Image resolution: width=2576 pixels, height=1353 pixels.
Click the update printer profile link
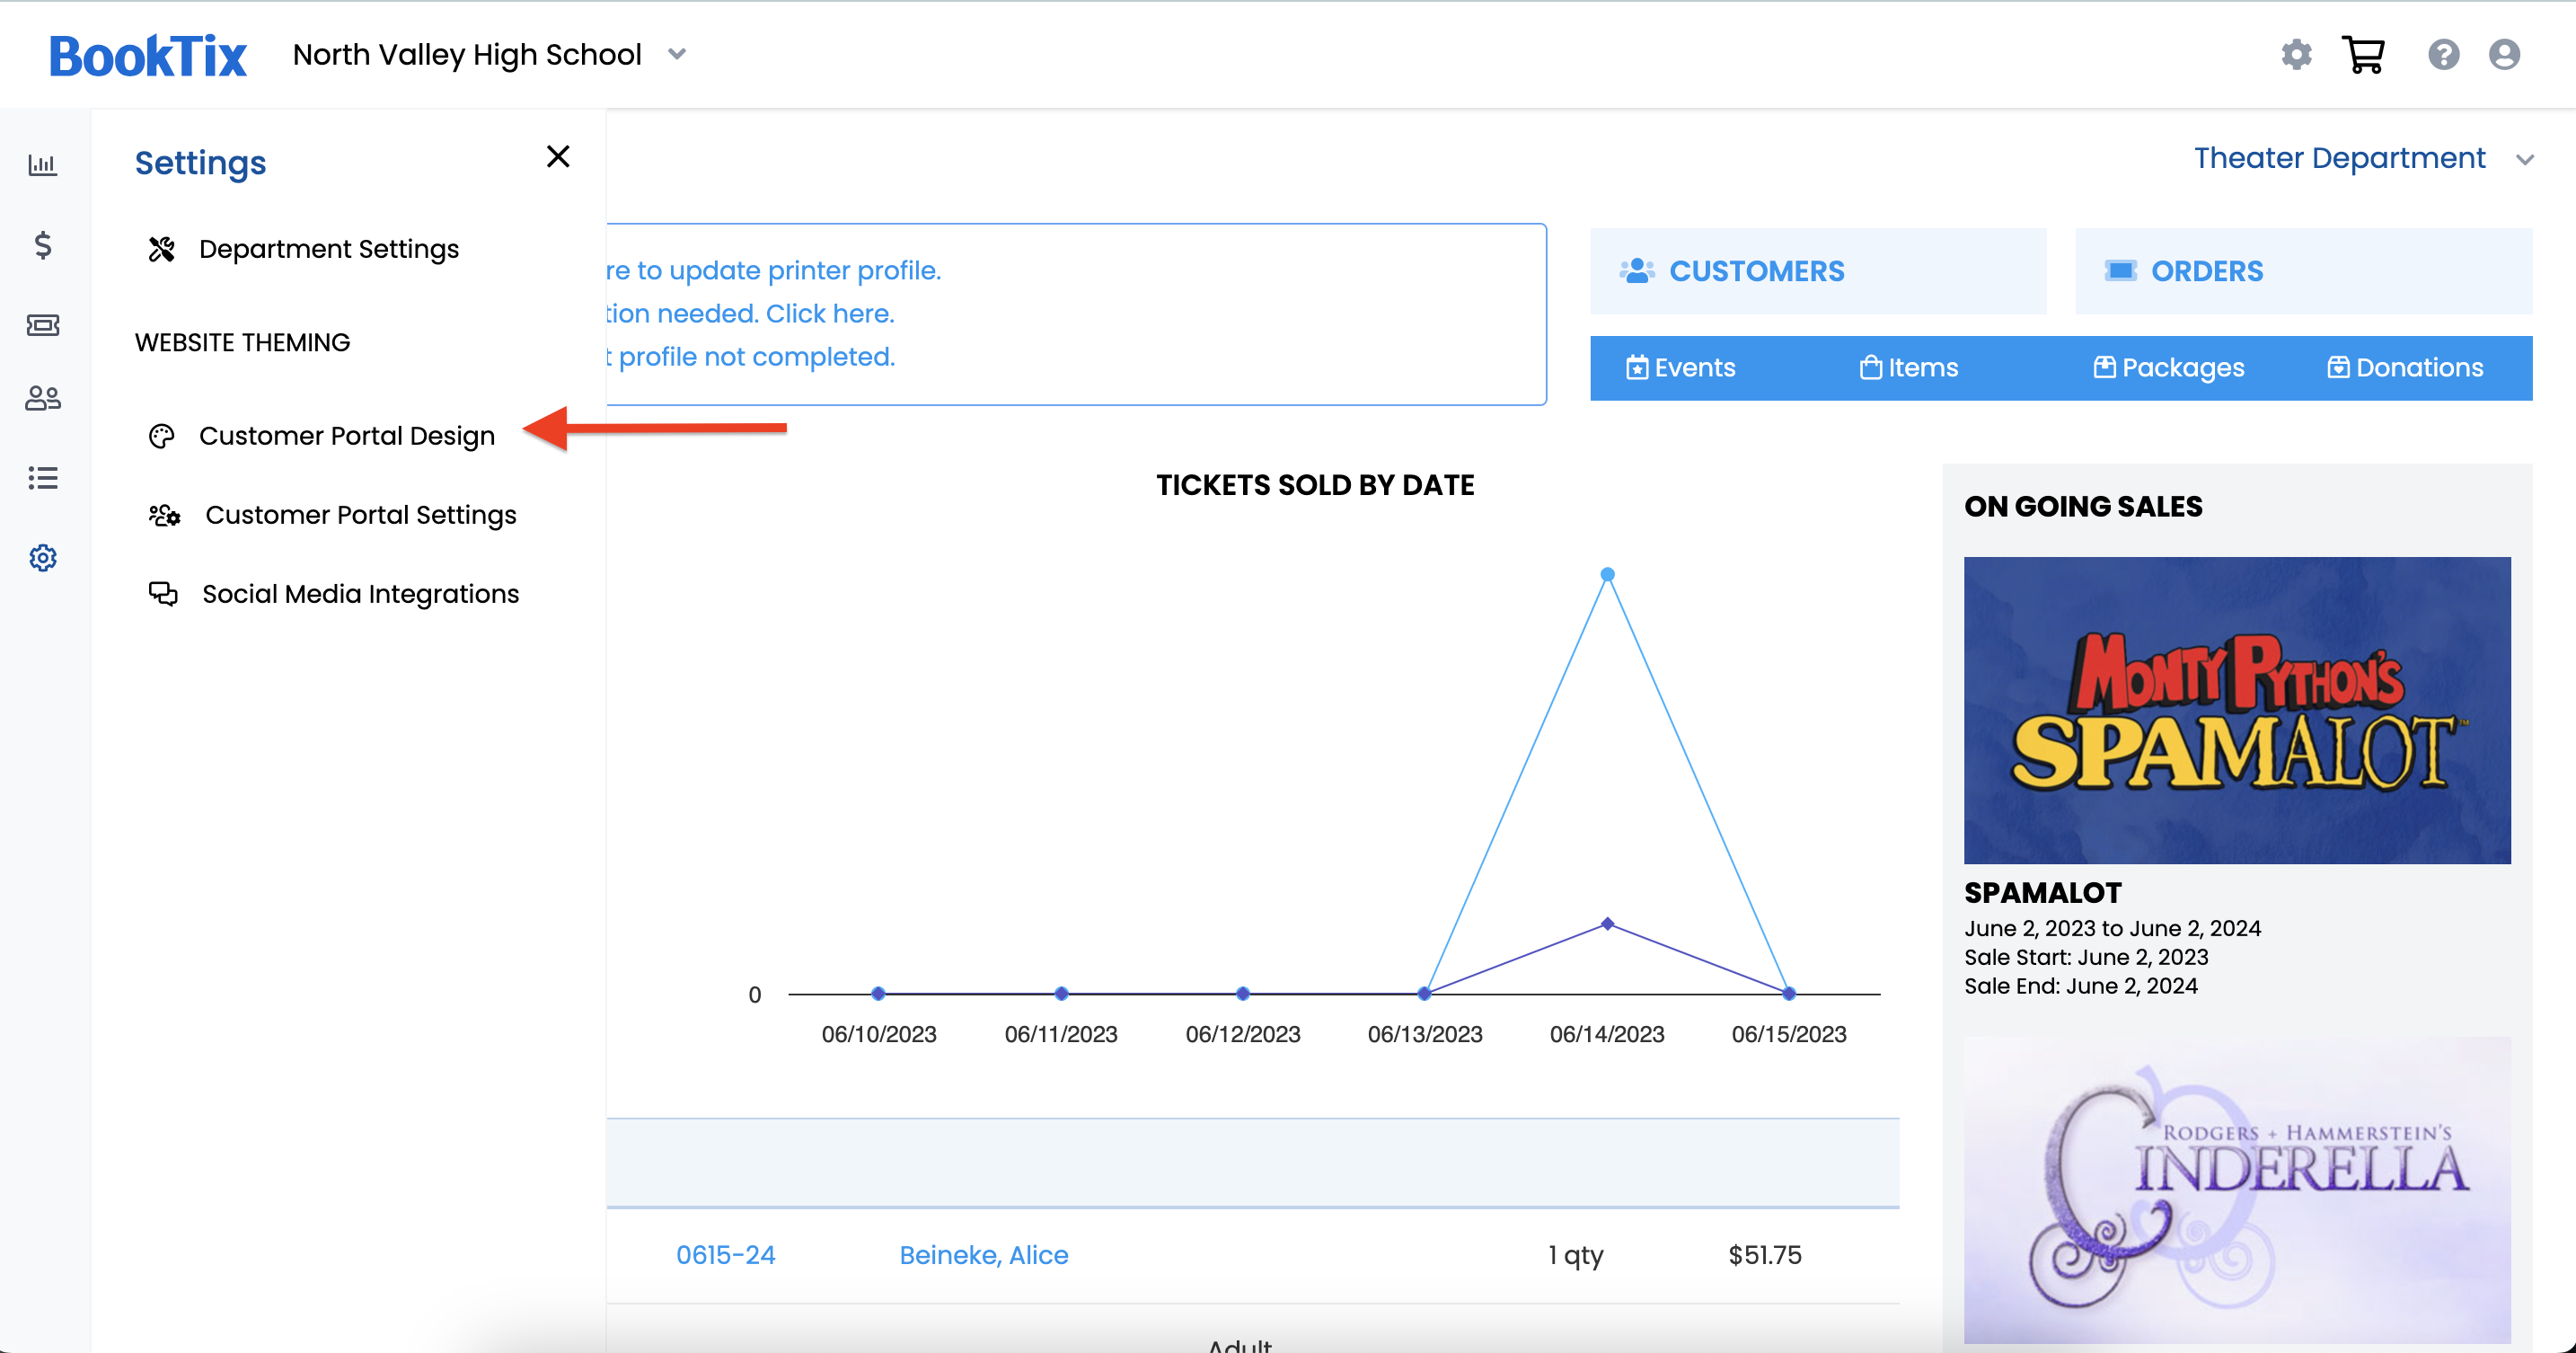pyautogui.click(x=774, y=271)
